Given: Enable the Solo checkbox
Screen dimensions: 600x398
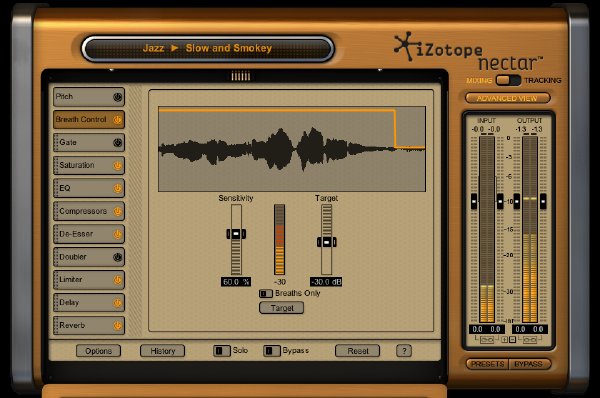Looking at the screenshot, I should pos(222,351).
